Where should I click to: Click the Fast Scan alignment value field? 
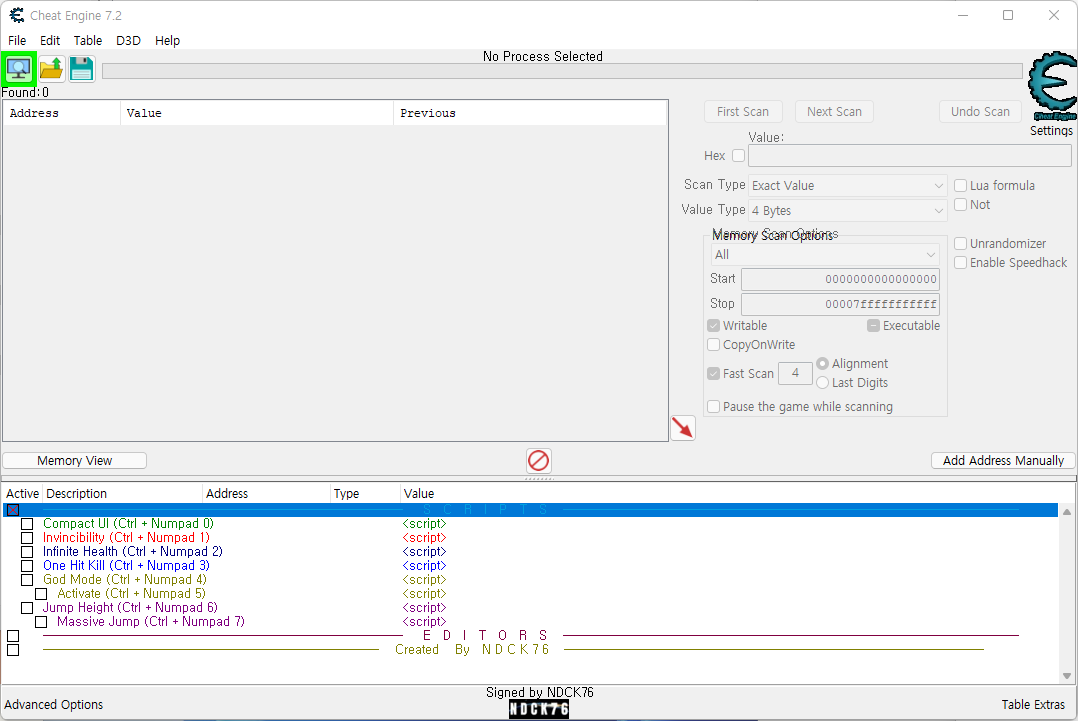(795, 373)
